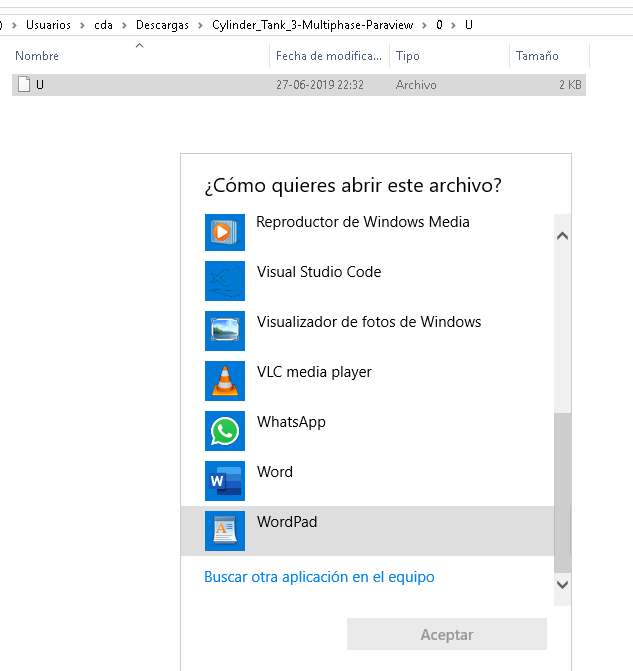Expand chevron after cda in breadcrumb
The width and height of the screenshot is (633, 671).
click(x=124, y=26)
